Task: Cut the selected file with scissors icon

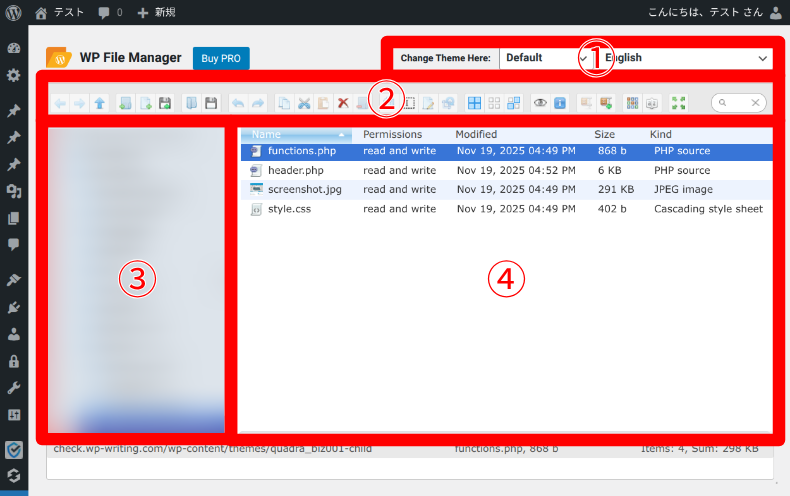Action: (x=304, y=103)
